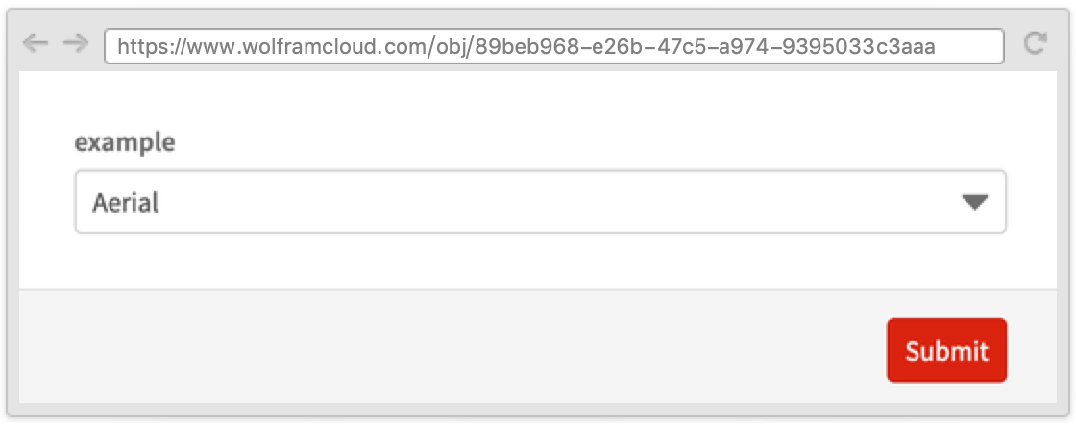Refresh the wolframcloud.com page
1076x426 pixels.
1036,44
